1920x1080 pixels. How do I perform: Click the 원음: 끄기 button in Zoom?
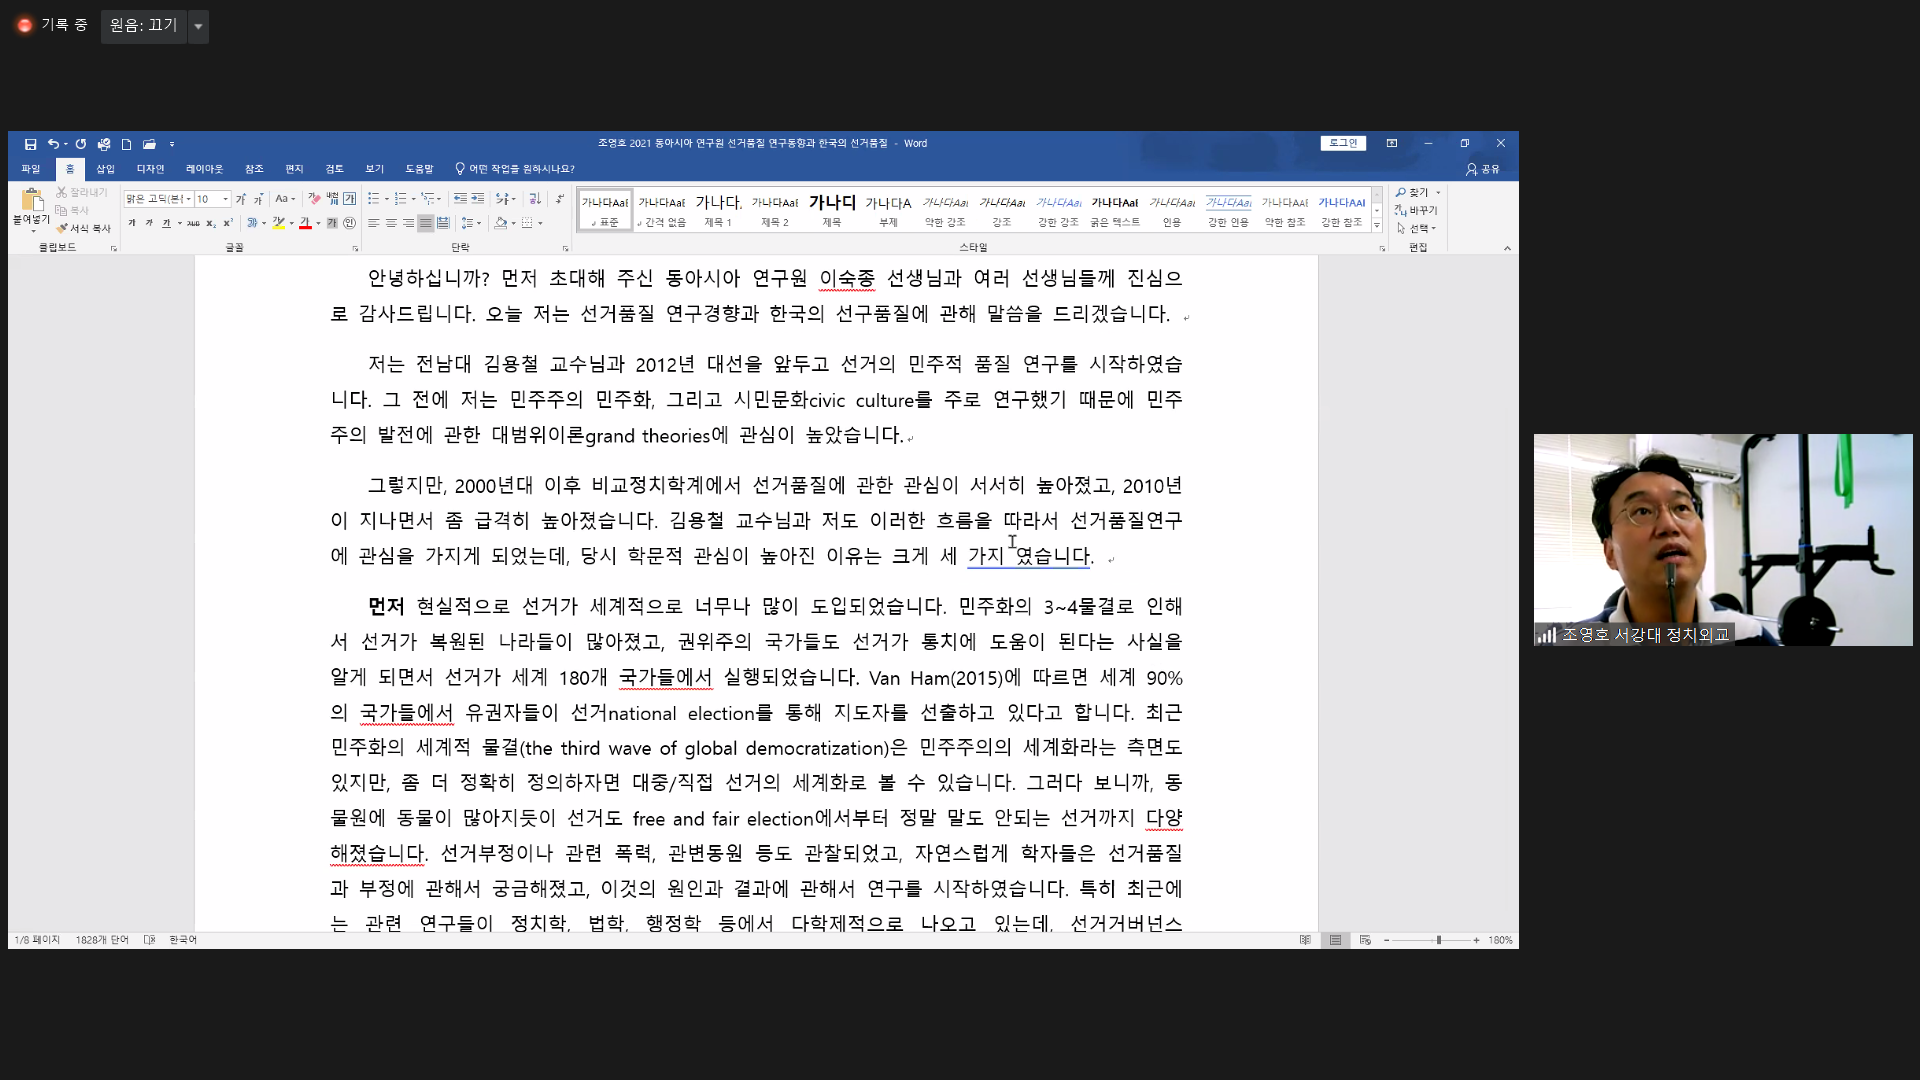click(x=143, y=25)
